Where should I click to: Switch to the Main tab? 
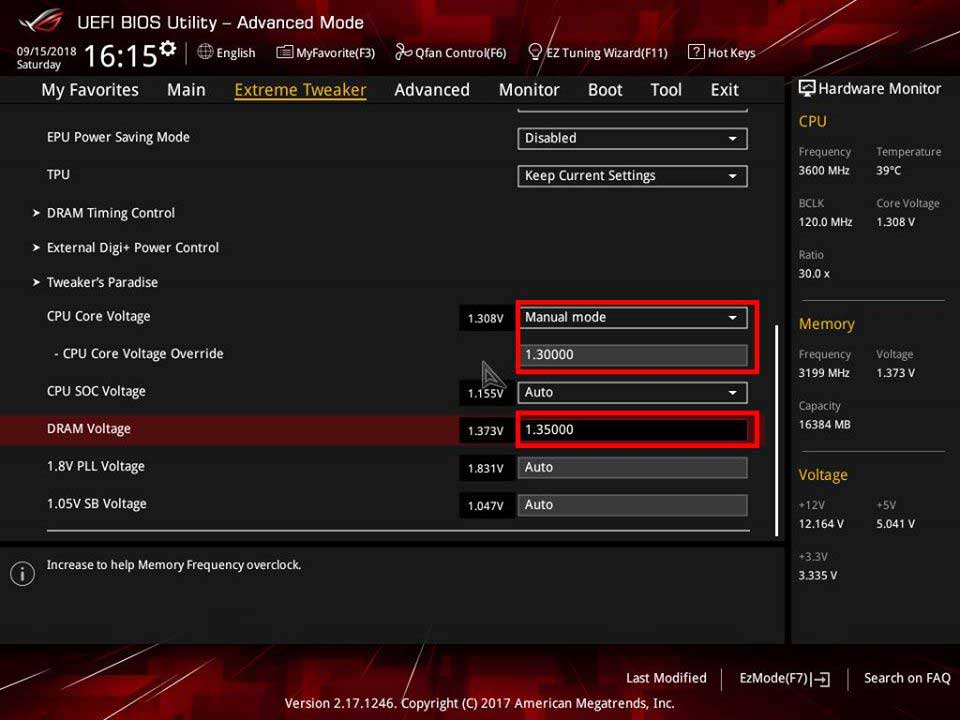[x=186, y=90]
